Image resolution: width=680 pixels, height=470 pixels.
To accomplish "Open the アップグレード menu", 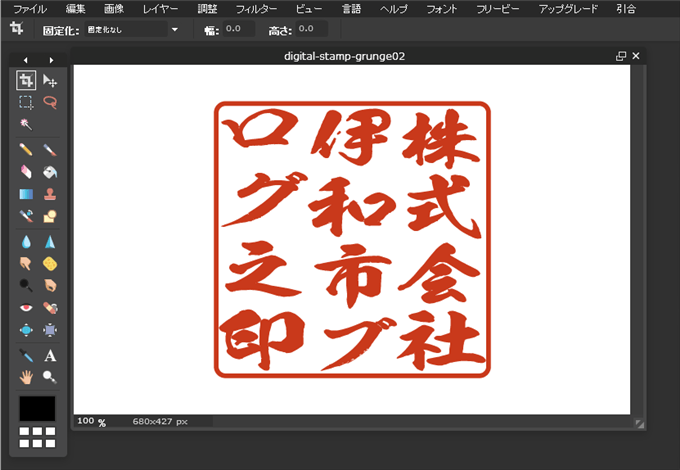I will tap(568, 9).
